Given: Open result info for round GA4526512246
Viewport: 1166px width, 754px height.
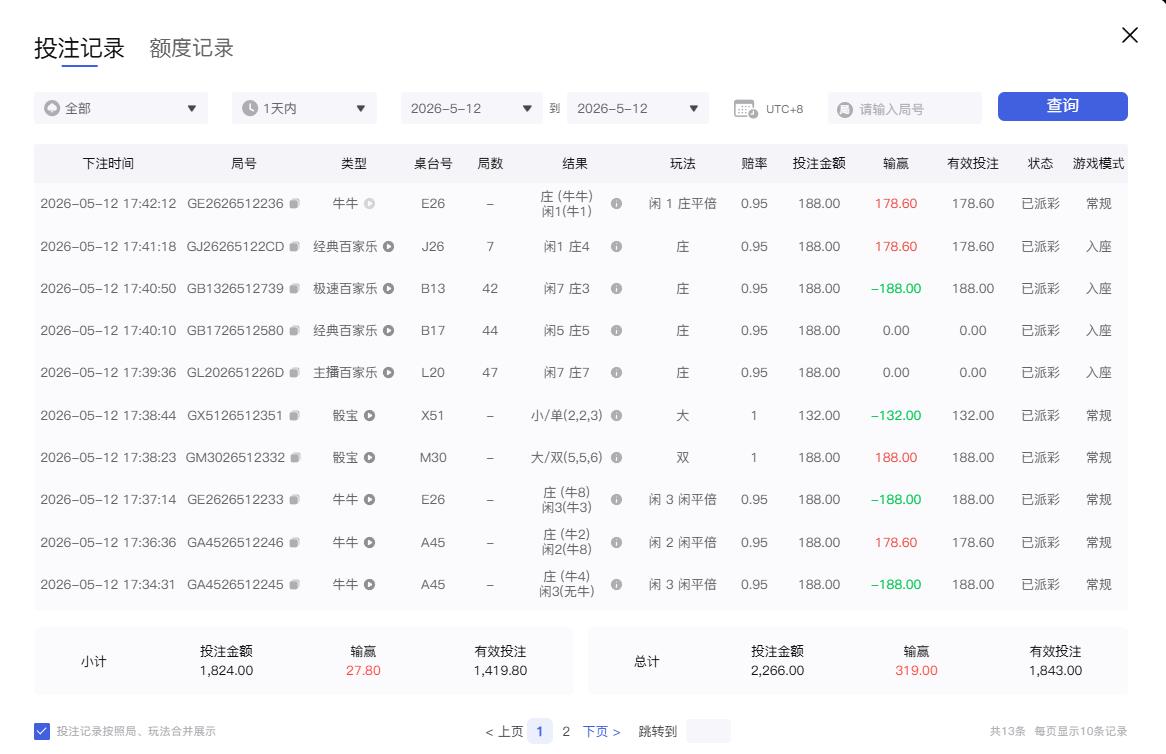Looking at the screenshot, I should [x=616, y=543].
